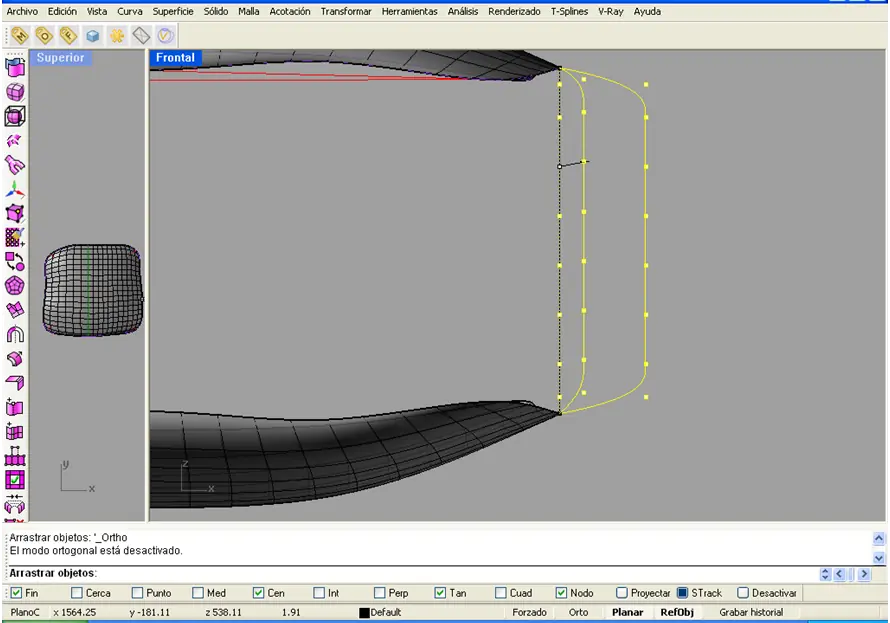Click the control cage with handle icon
The width and height of the screenshot is (890, 623).
[x=15, y=456]
